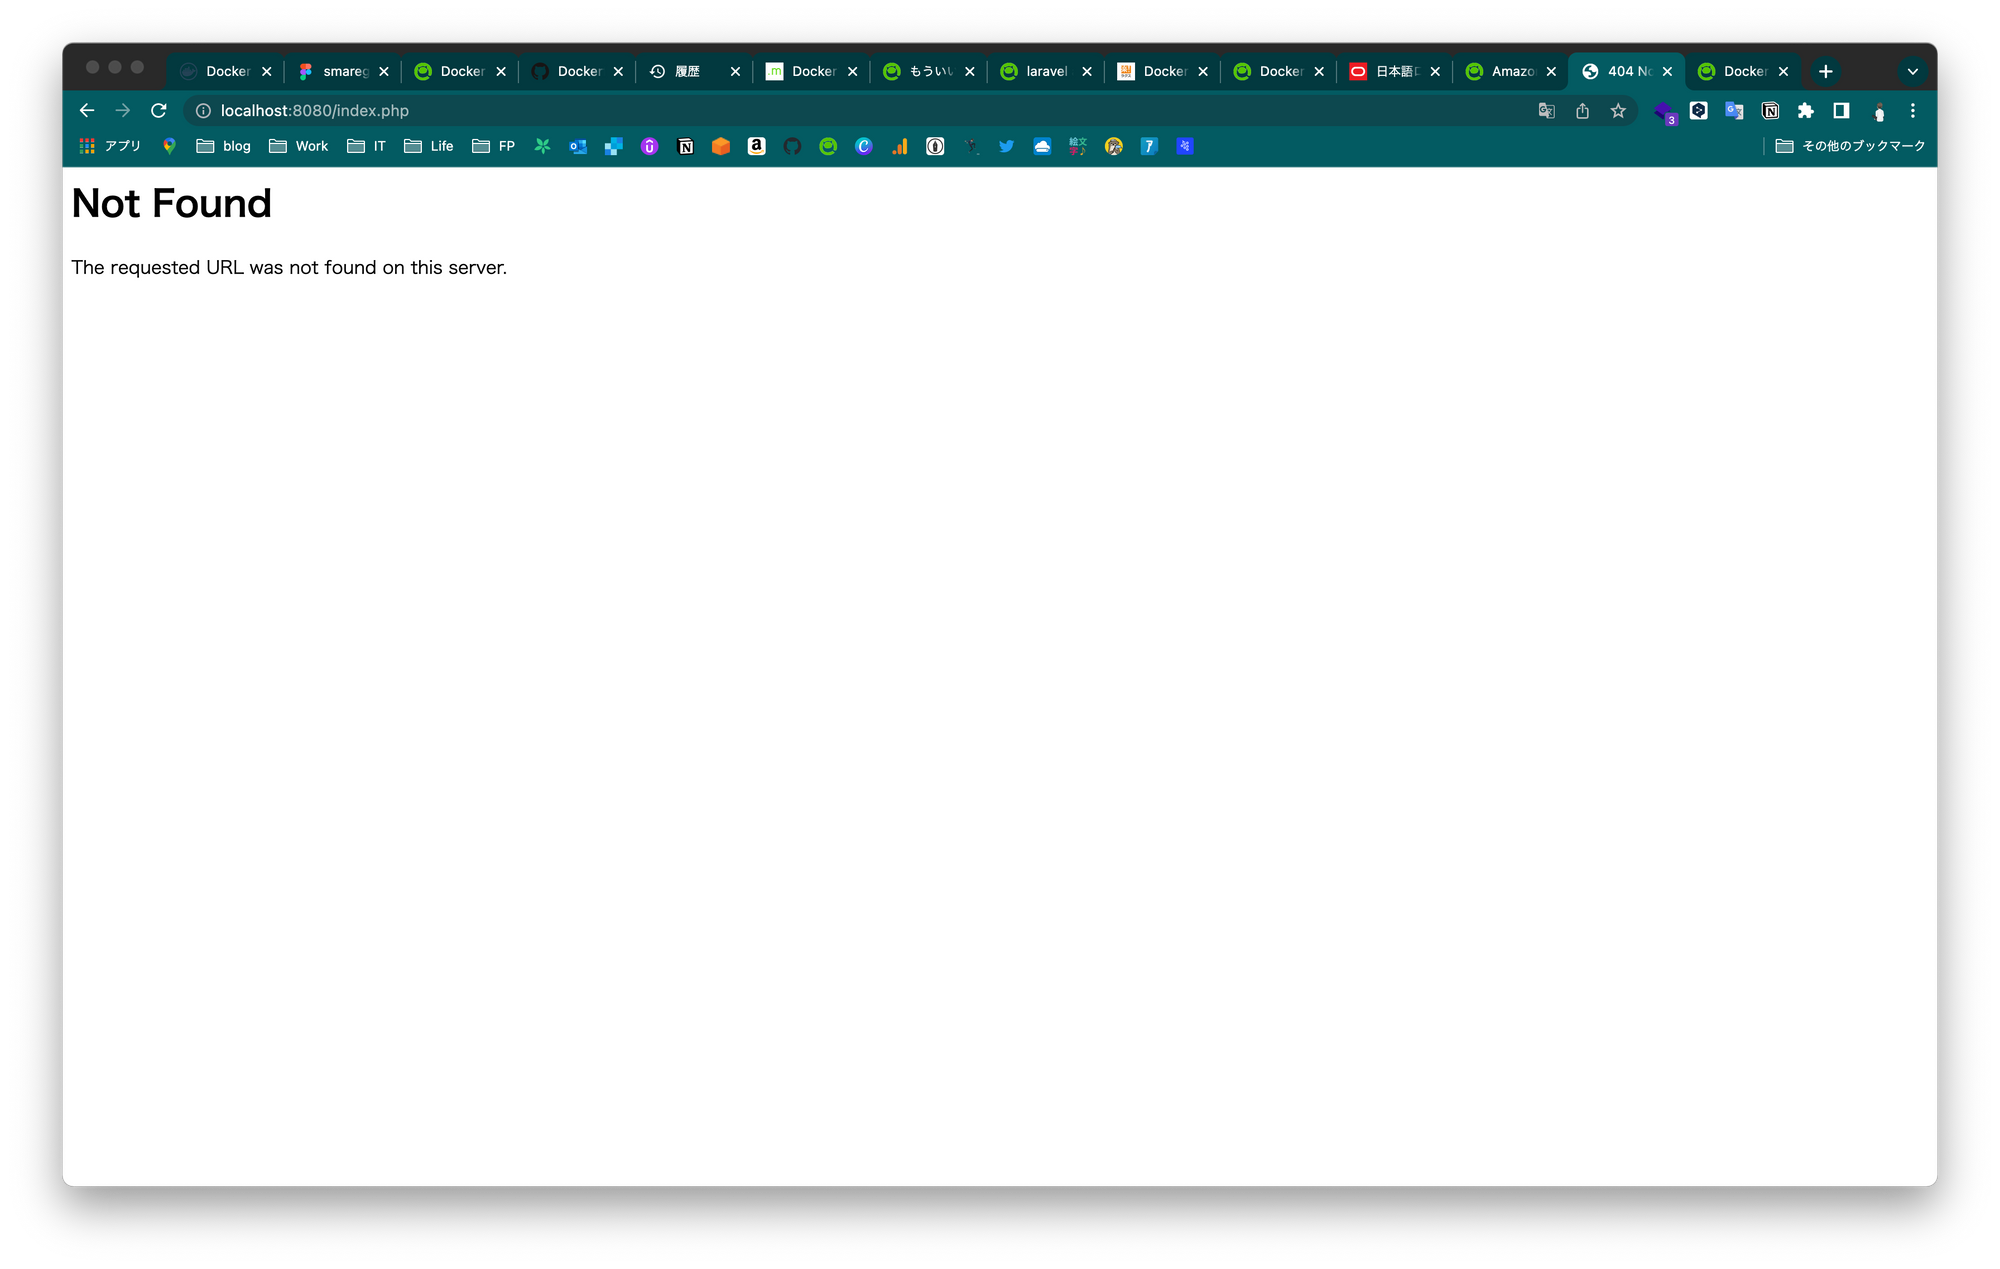2000x1269 pixels.
Task: Open a new tab with plus button
Action: [1825, 72]
